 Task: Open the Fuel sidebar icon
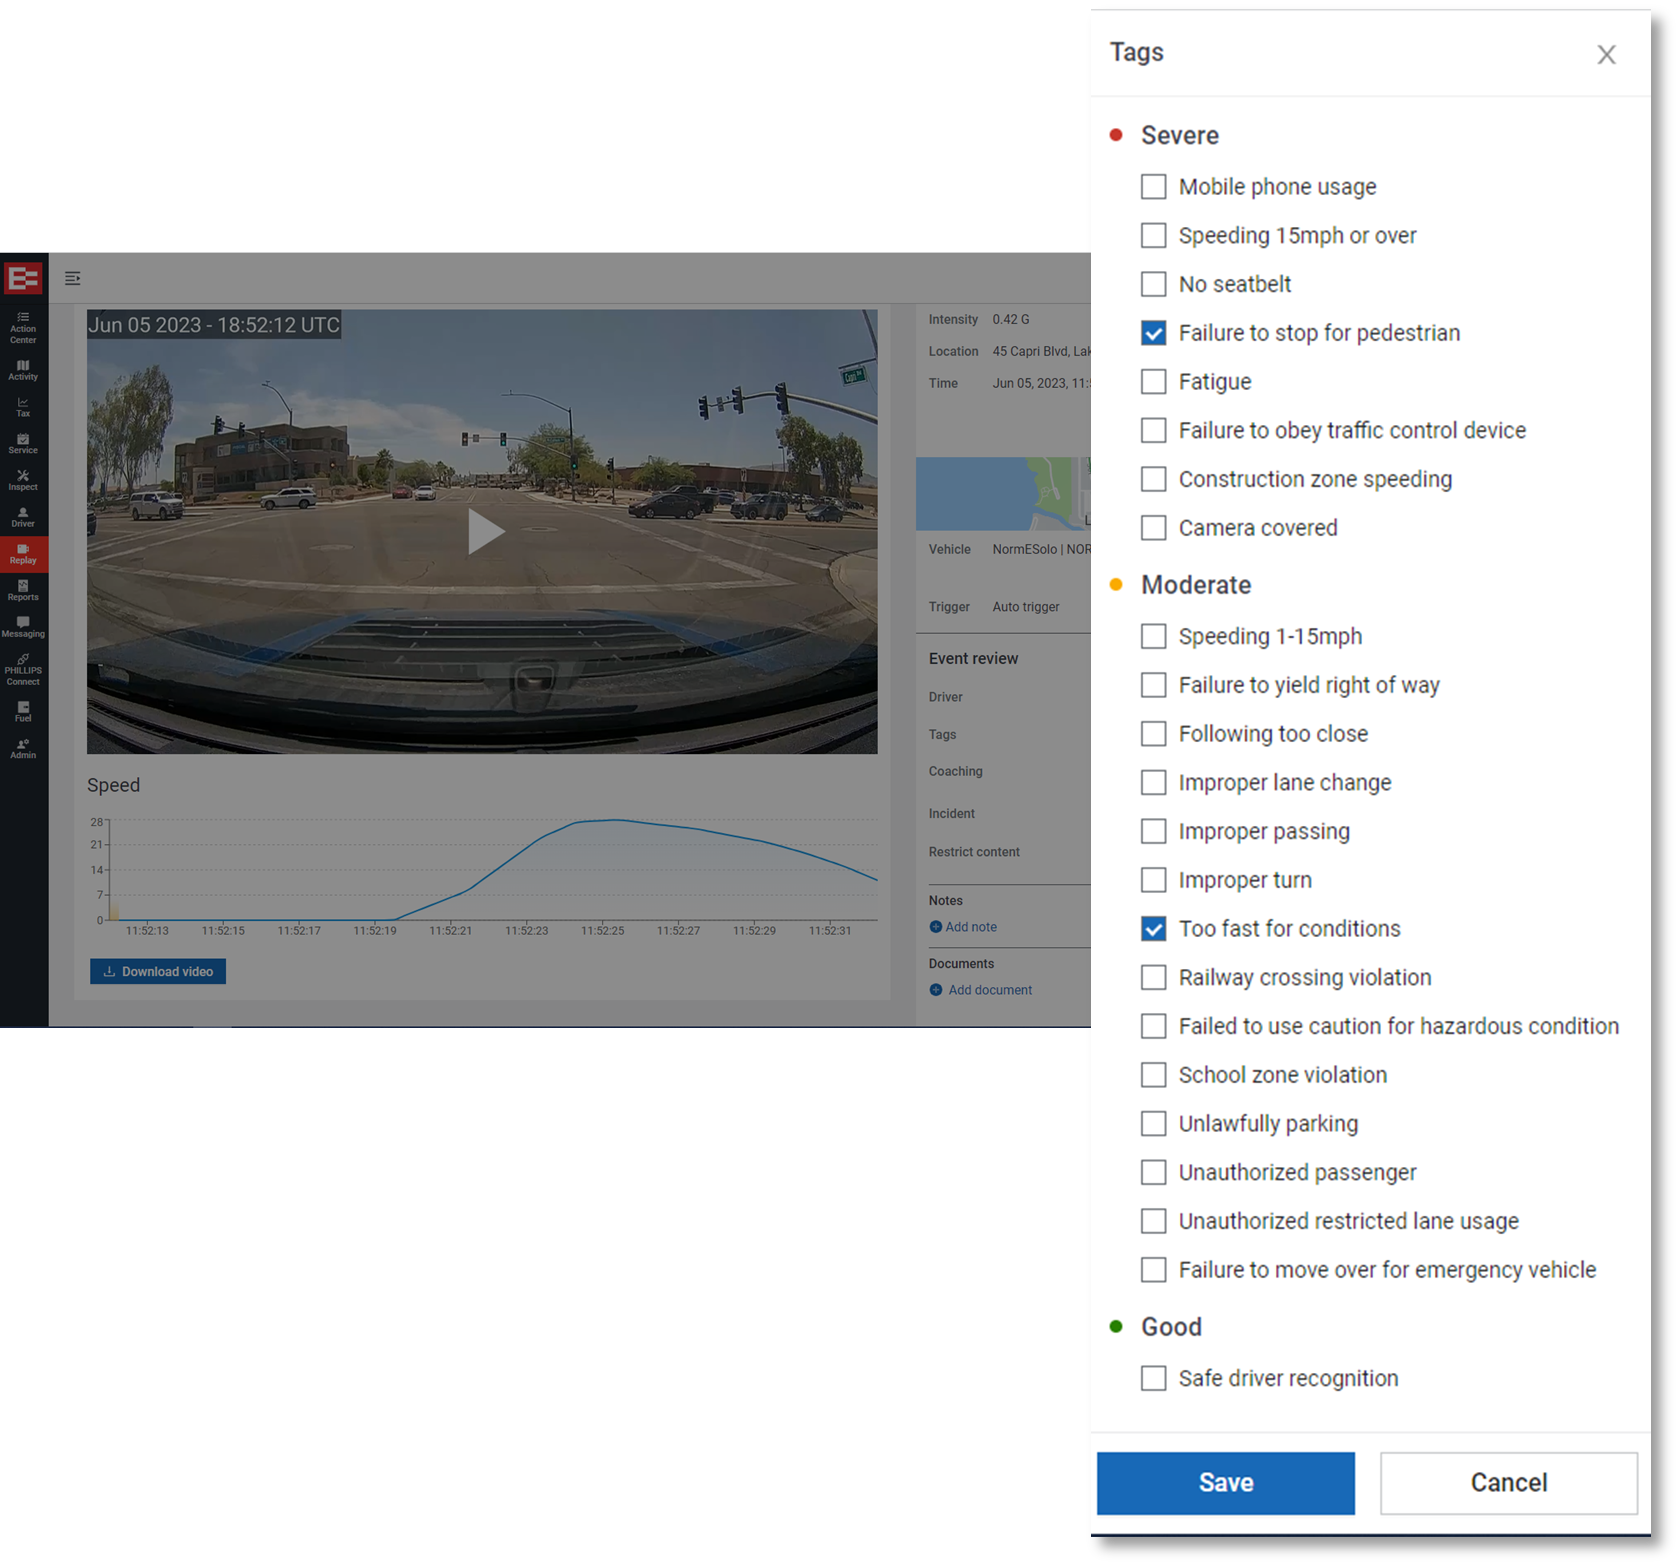(23, 711)
